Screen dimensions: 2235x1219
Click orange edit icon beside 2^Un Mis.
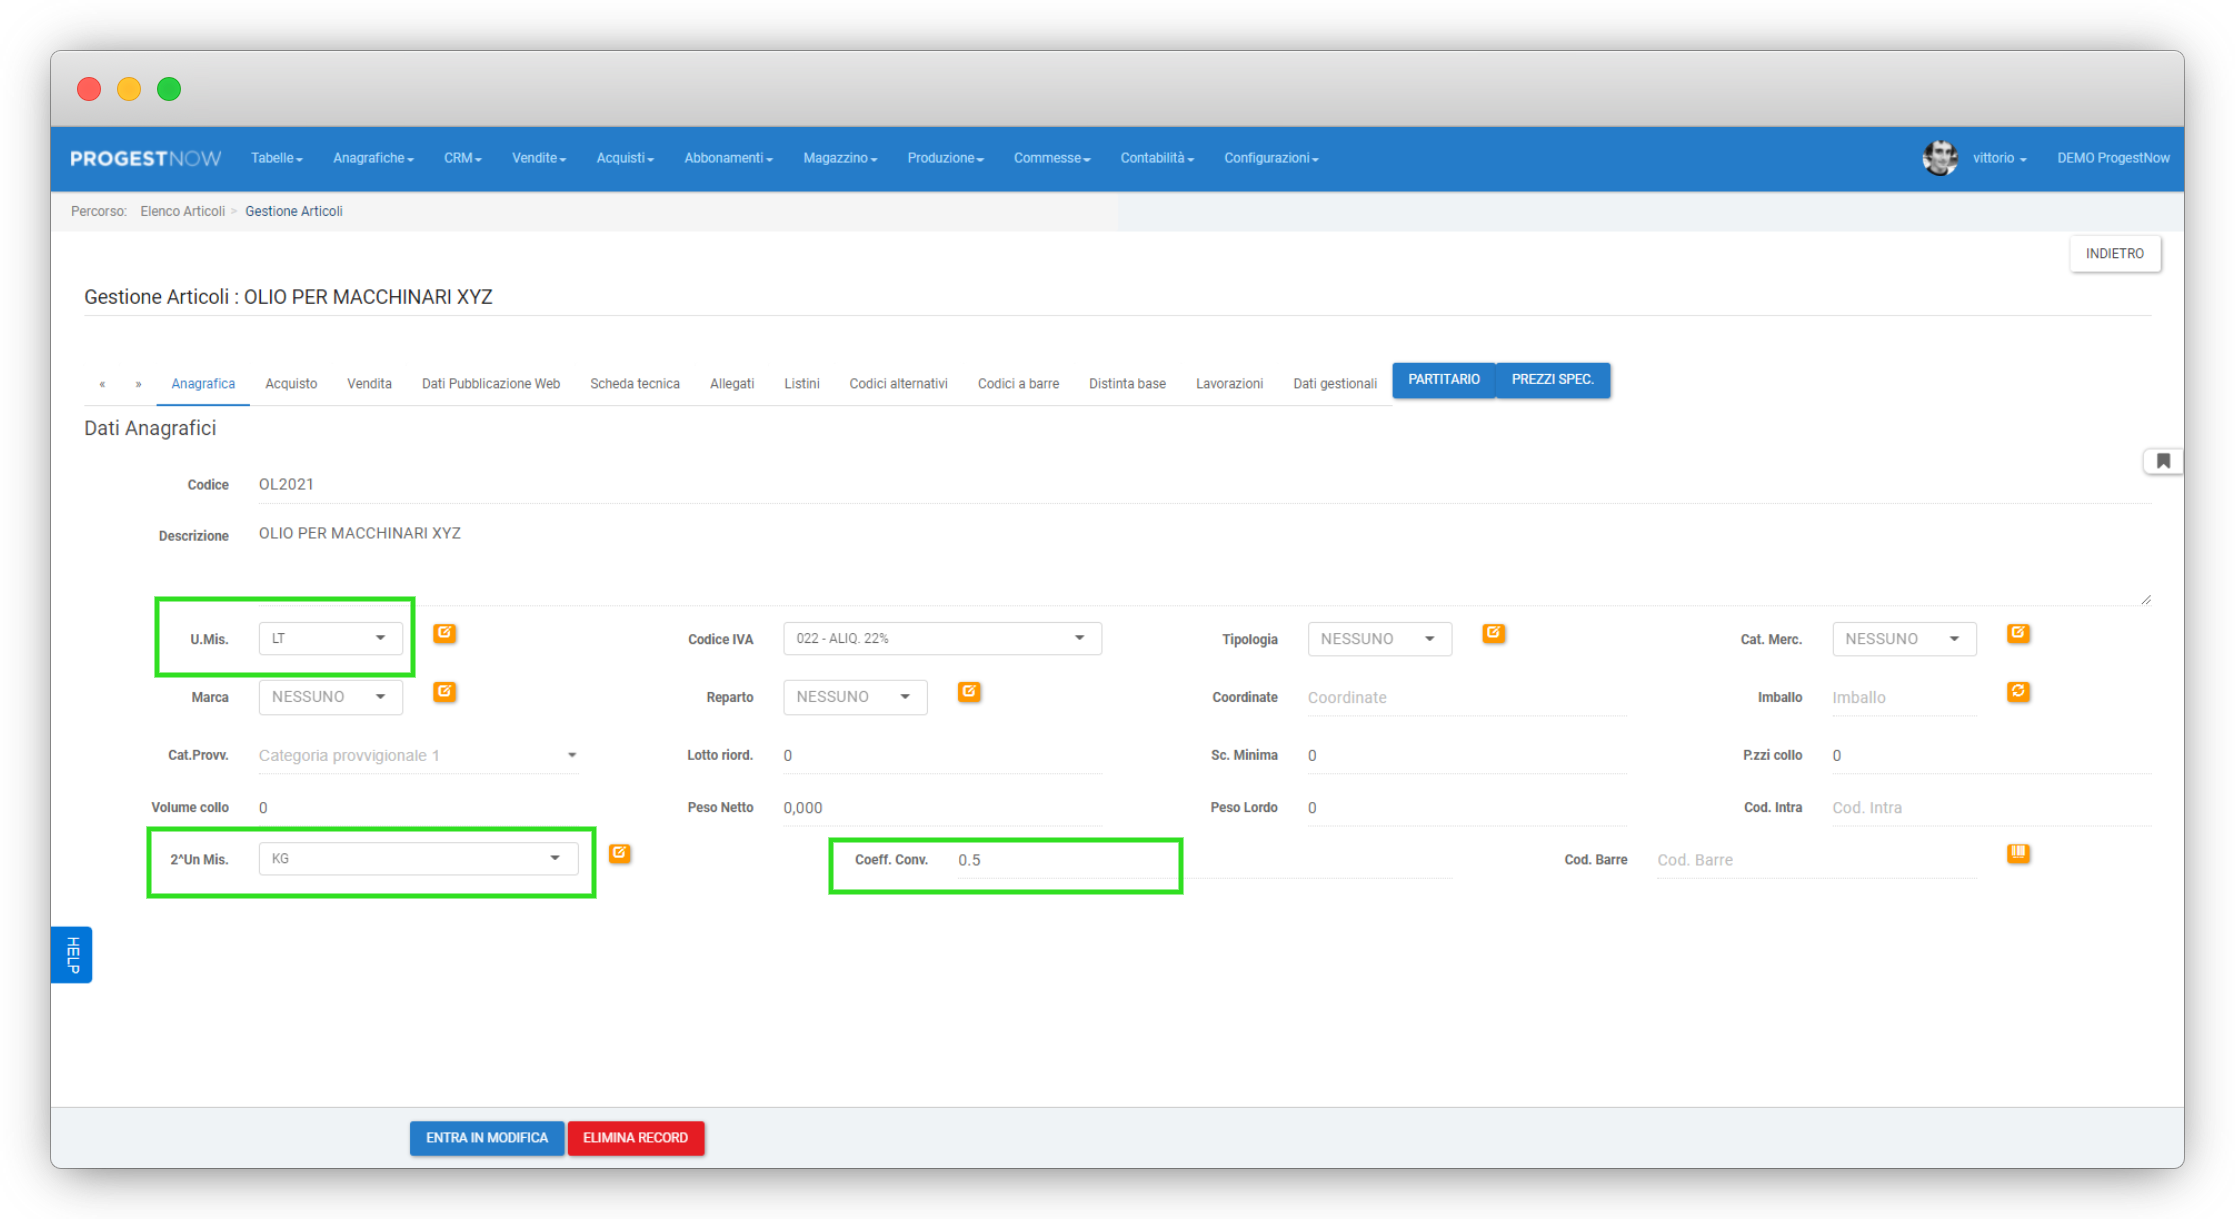pyautogui.click(x=619, y=853)
